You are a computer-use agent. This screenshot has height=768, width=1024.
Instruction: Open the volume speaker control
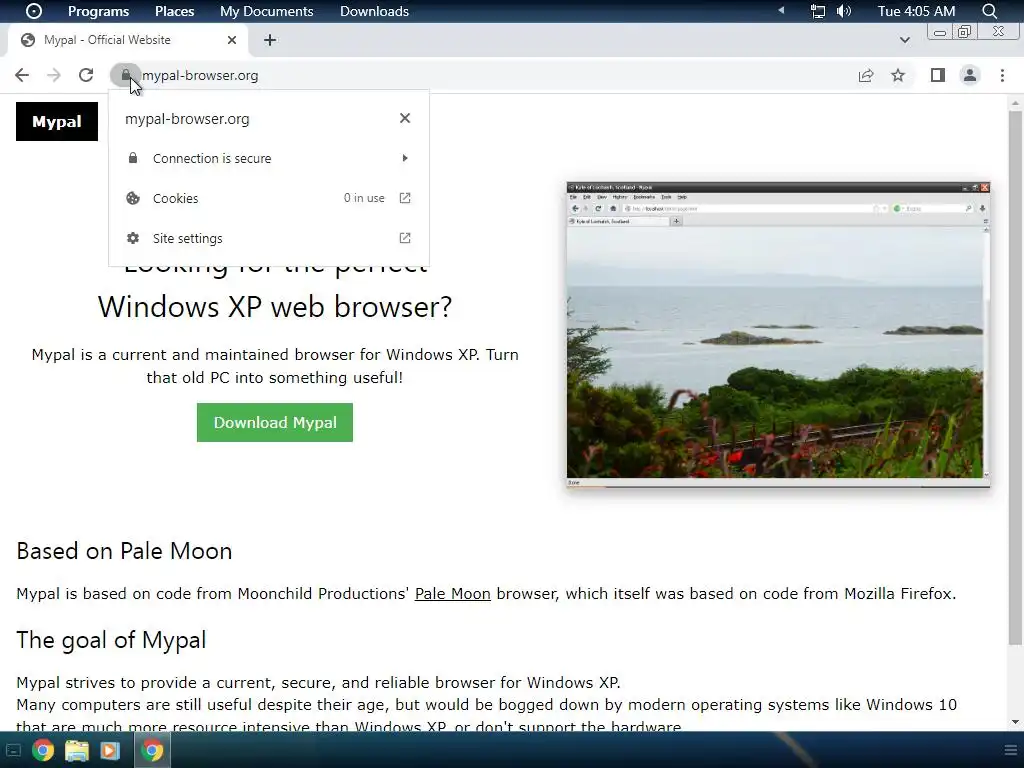point(844,11)
